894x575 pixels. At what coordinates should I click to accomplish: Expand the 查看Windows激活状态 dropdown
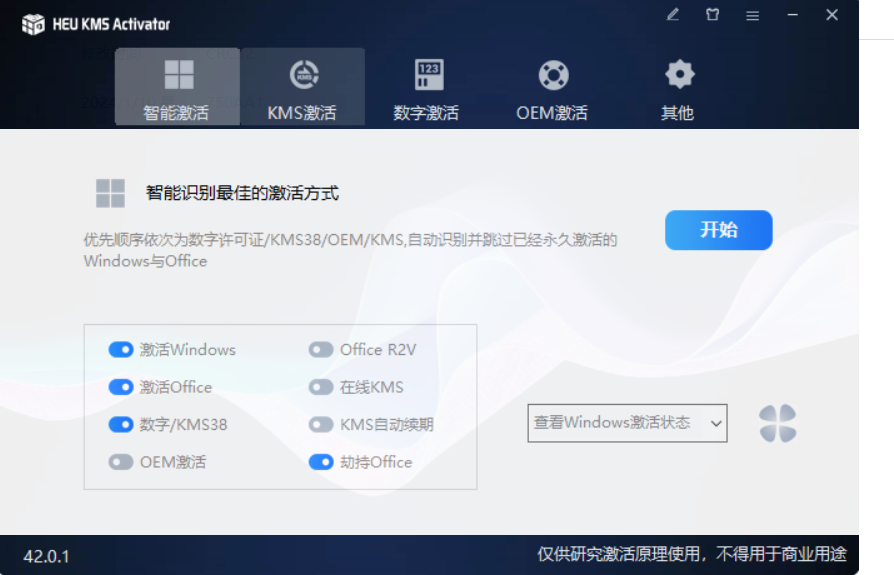[627, 423]
